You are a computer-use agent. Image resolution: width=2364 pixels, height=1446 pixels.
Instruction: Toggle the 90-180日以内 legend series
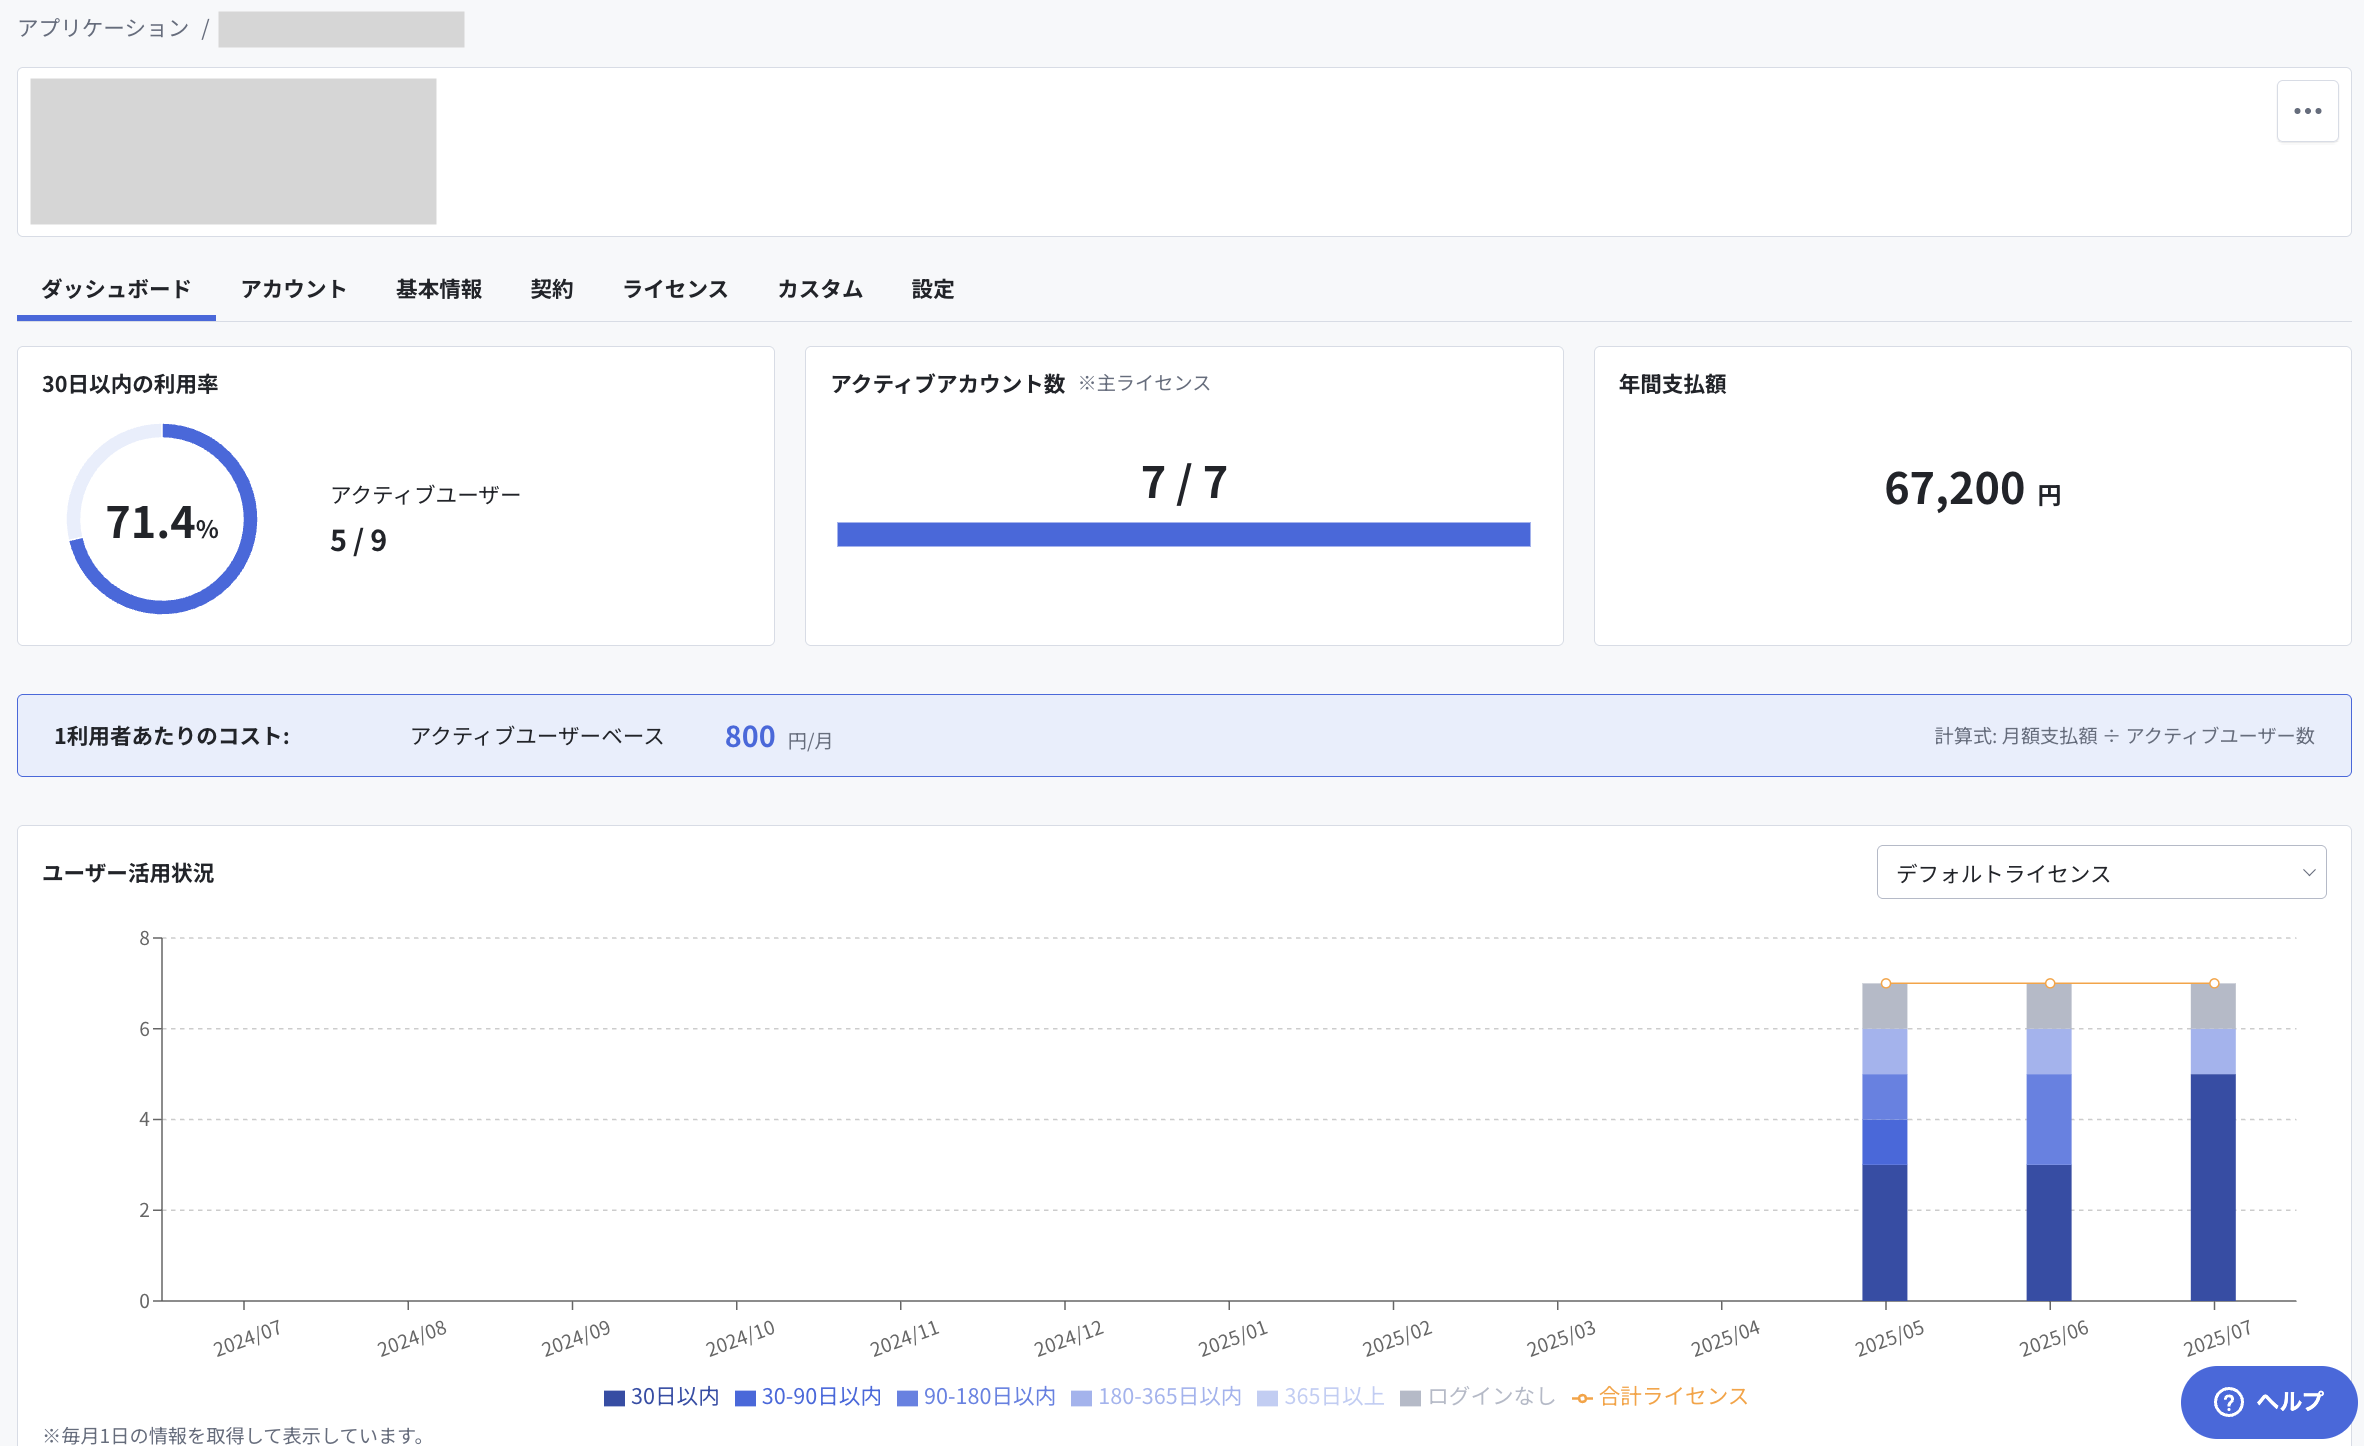click(x=976, y=1397)
